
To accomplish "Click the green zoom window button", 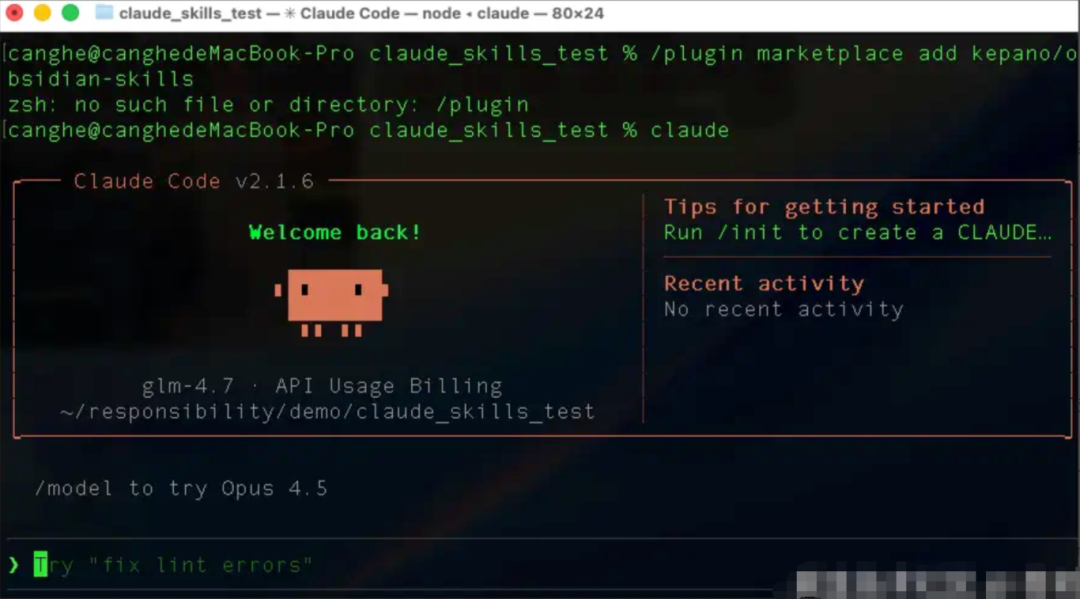I will pyautogui.click(x=70, y=12).
